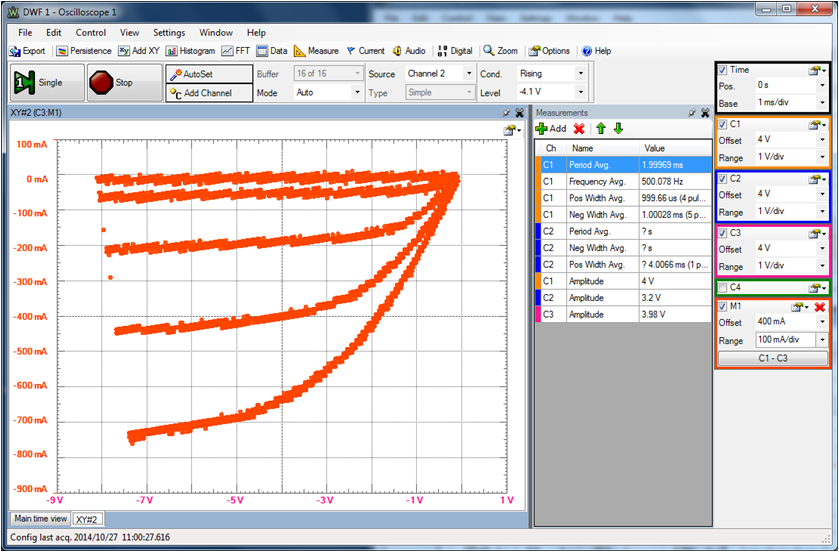Toggle the M1 channel checkbox
The image size is (839, 552).
(x=723, y=307)
